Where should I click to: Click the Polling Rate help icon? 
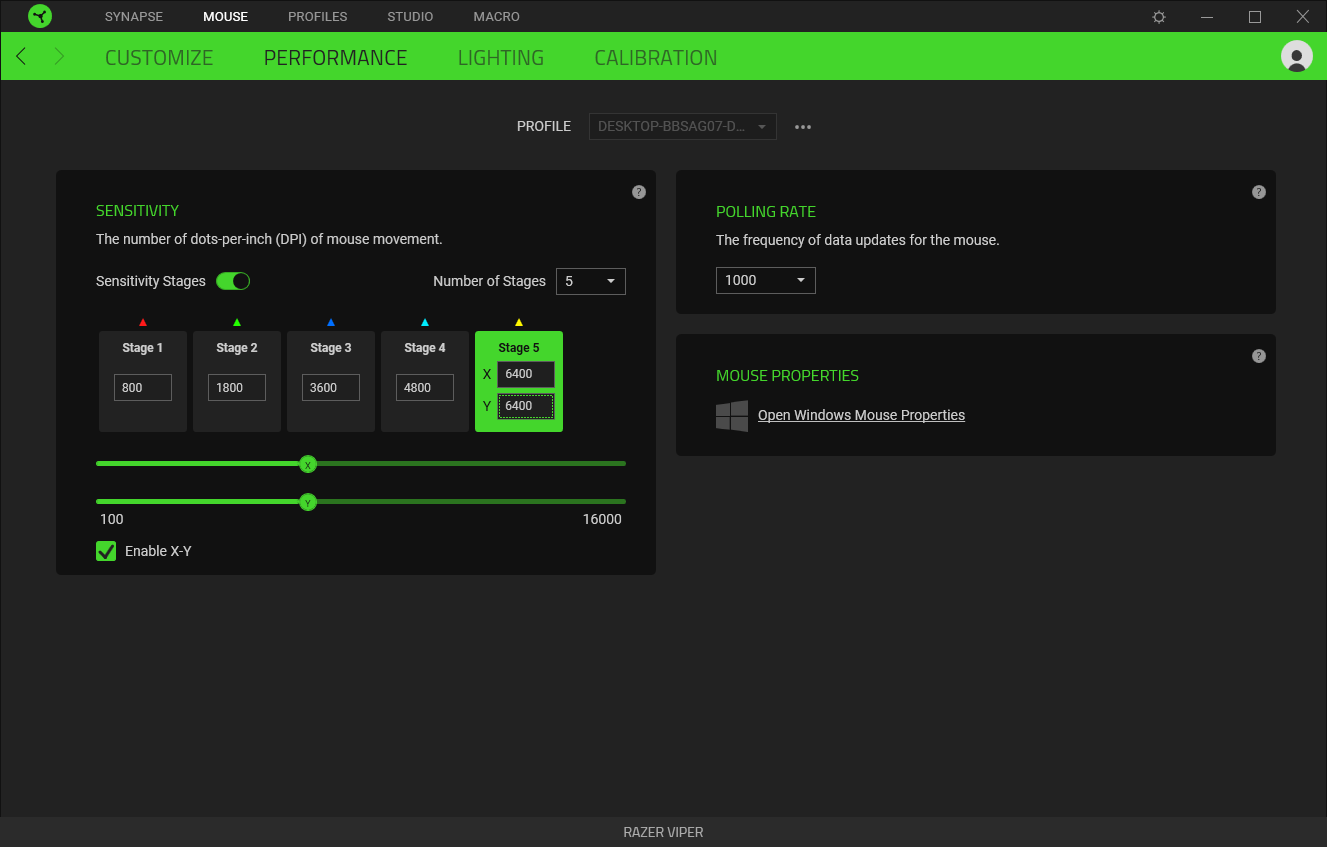[x=1259, y=192]
